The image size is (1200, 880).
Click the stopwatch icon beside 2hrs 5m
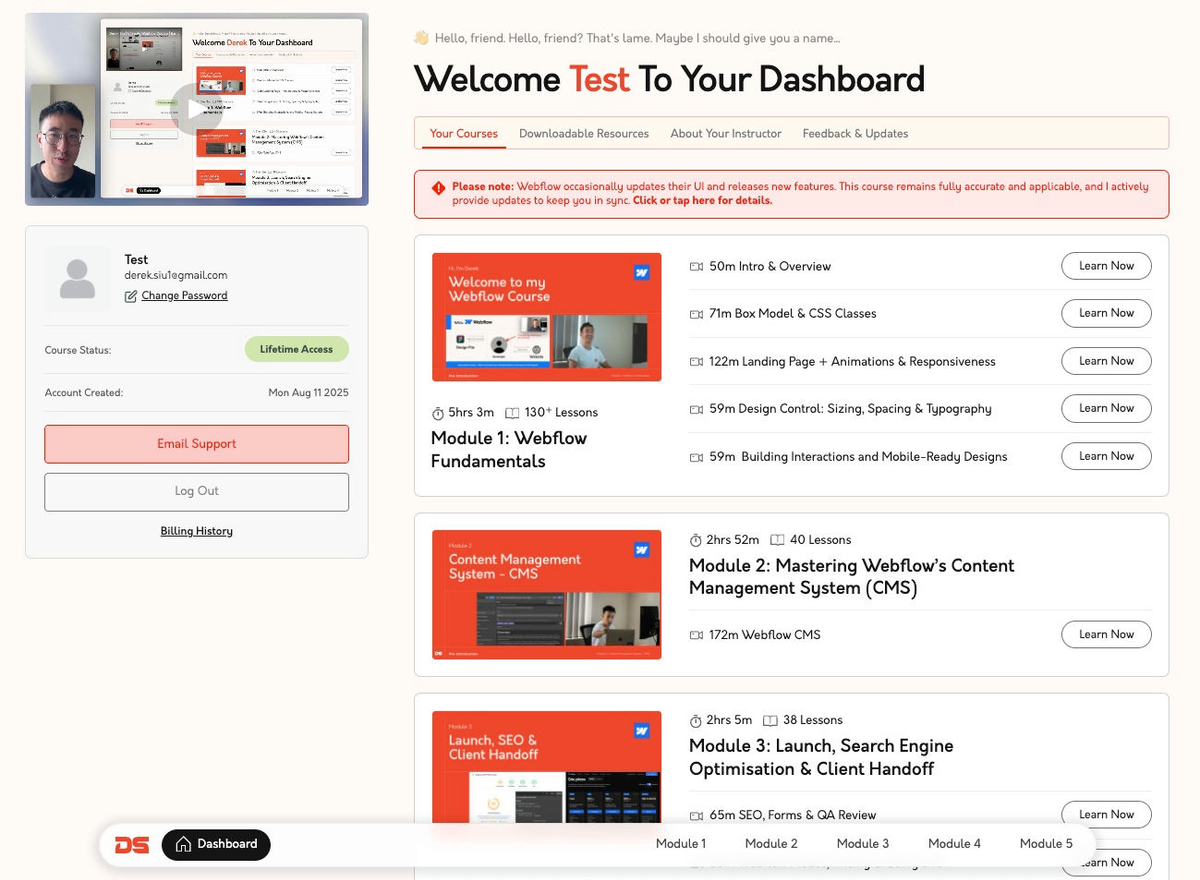696,720
